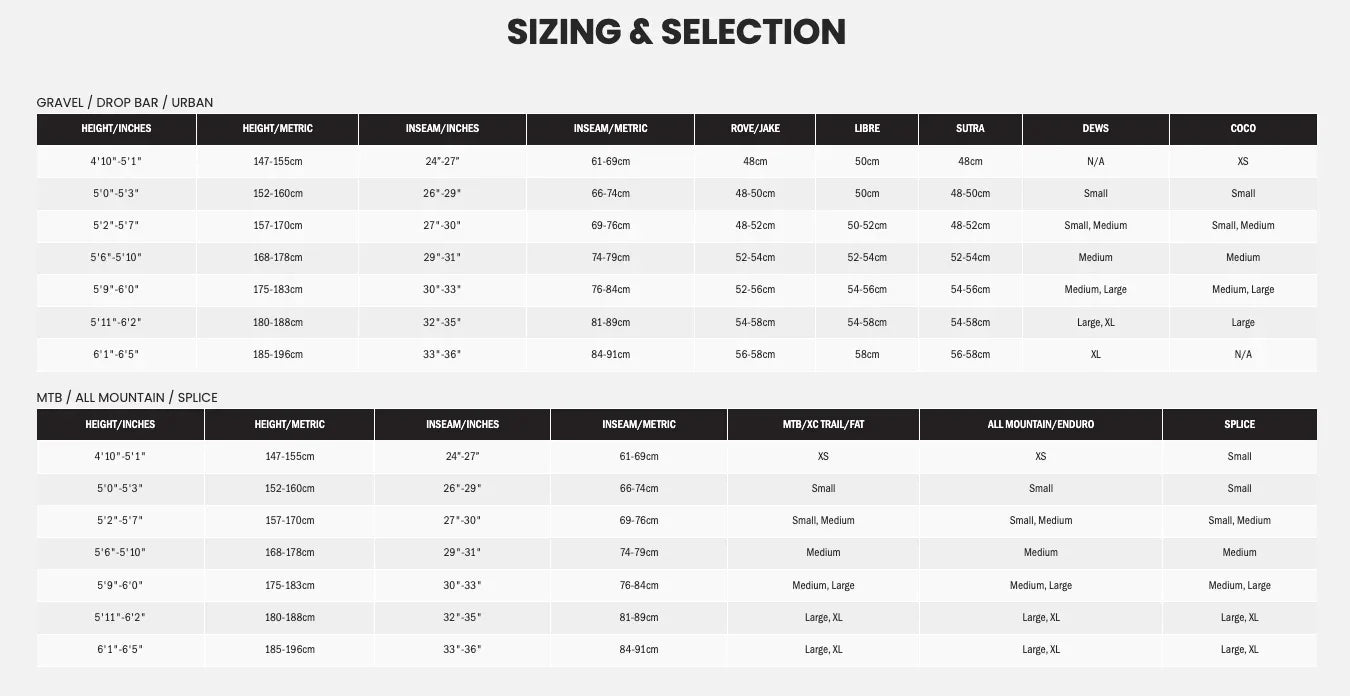The image size is (1350, 696).
Task: Click the SUTRA column header
Action: [970, 128]
